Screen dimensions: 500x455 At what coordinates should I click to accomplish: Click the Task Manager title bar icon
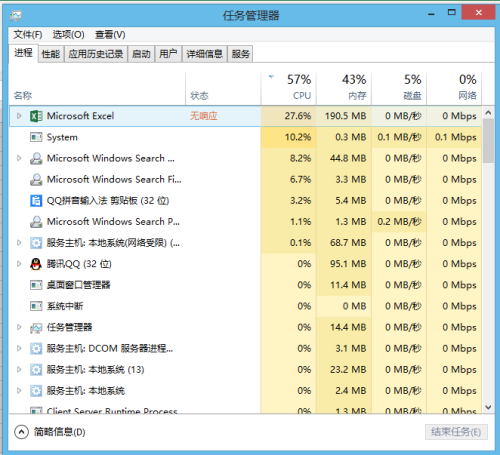(x=16, y=15)
